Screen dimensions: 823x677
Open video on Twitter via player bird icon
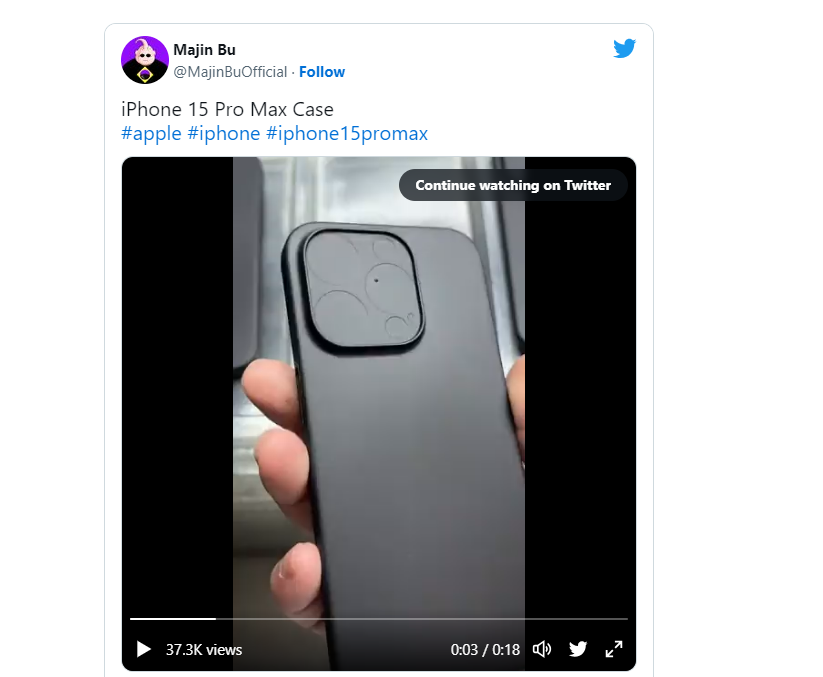coord(578,649)
